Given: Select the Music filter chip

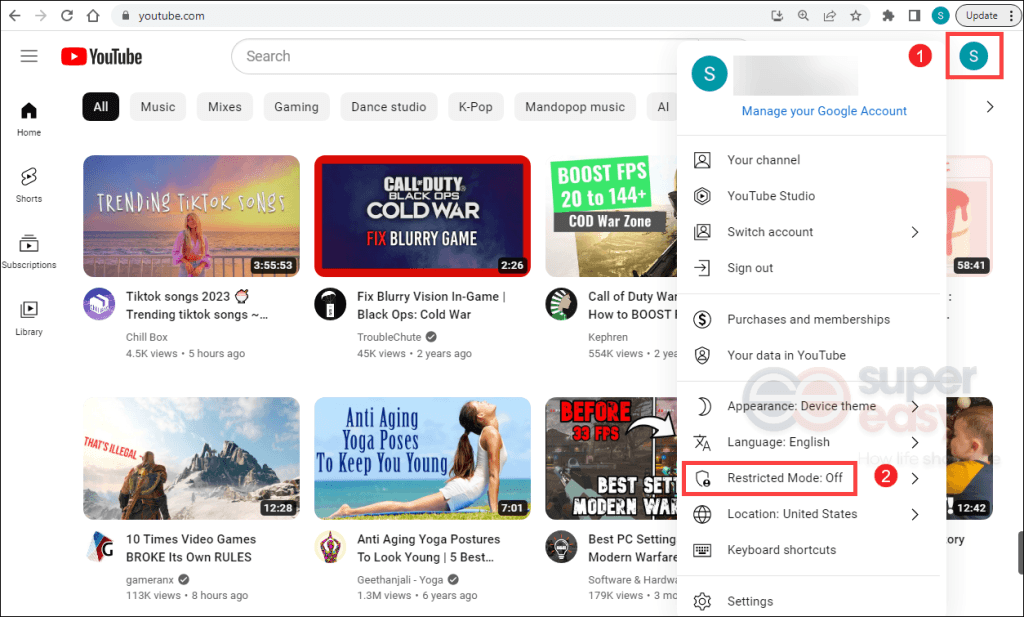Looking at the screenshot, I should point(158,106).
